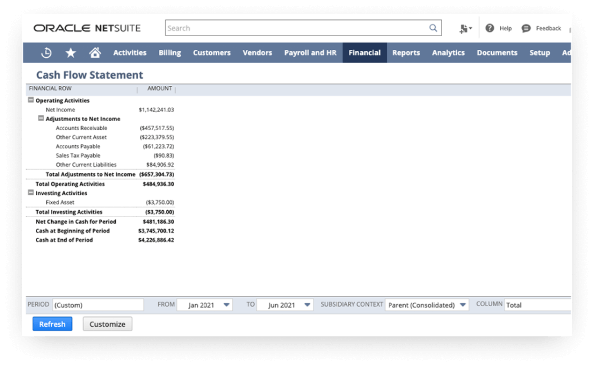Click the Financial Row column header
Screen dimensions: 594x367
coord(50,88)
